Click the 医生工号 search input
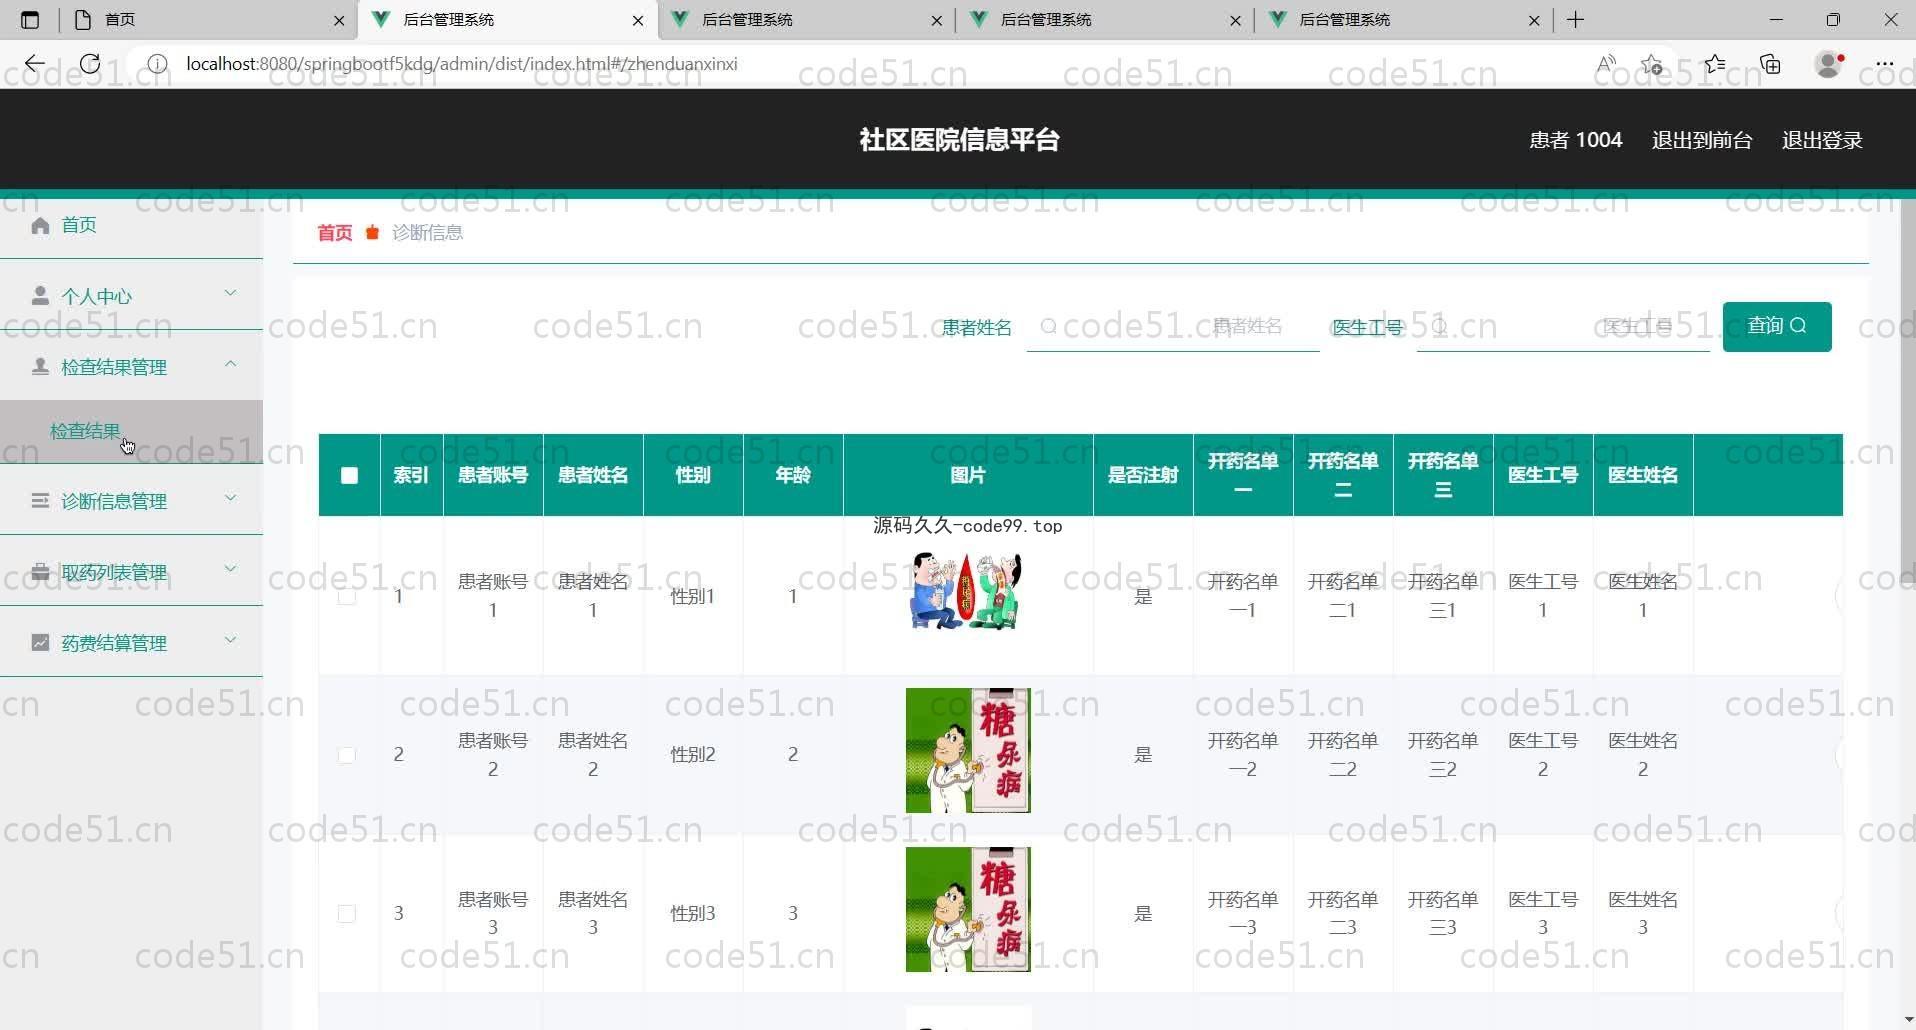 pyautogui.click(x=1563, y=326)
